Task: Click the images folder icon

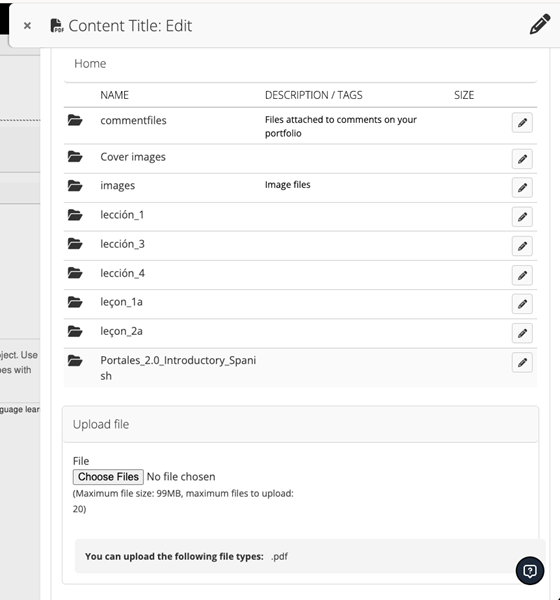Action: click(x=75, y=186)
